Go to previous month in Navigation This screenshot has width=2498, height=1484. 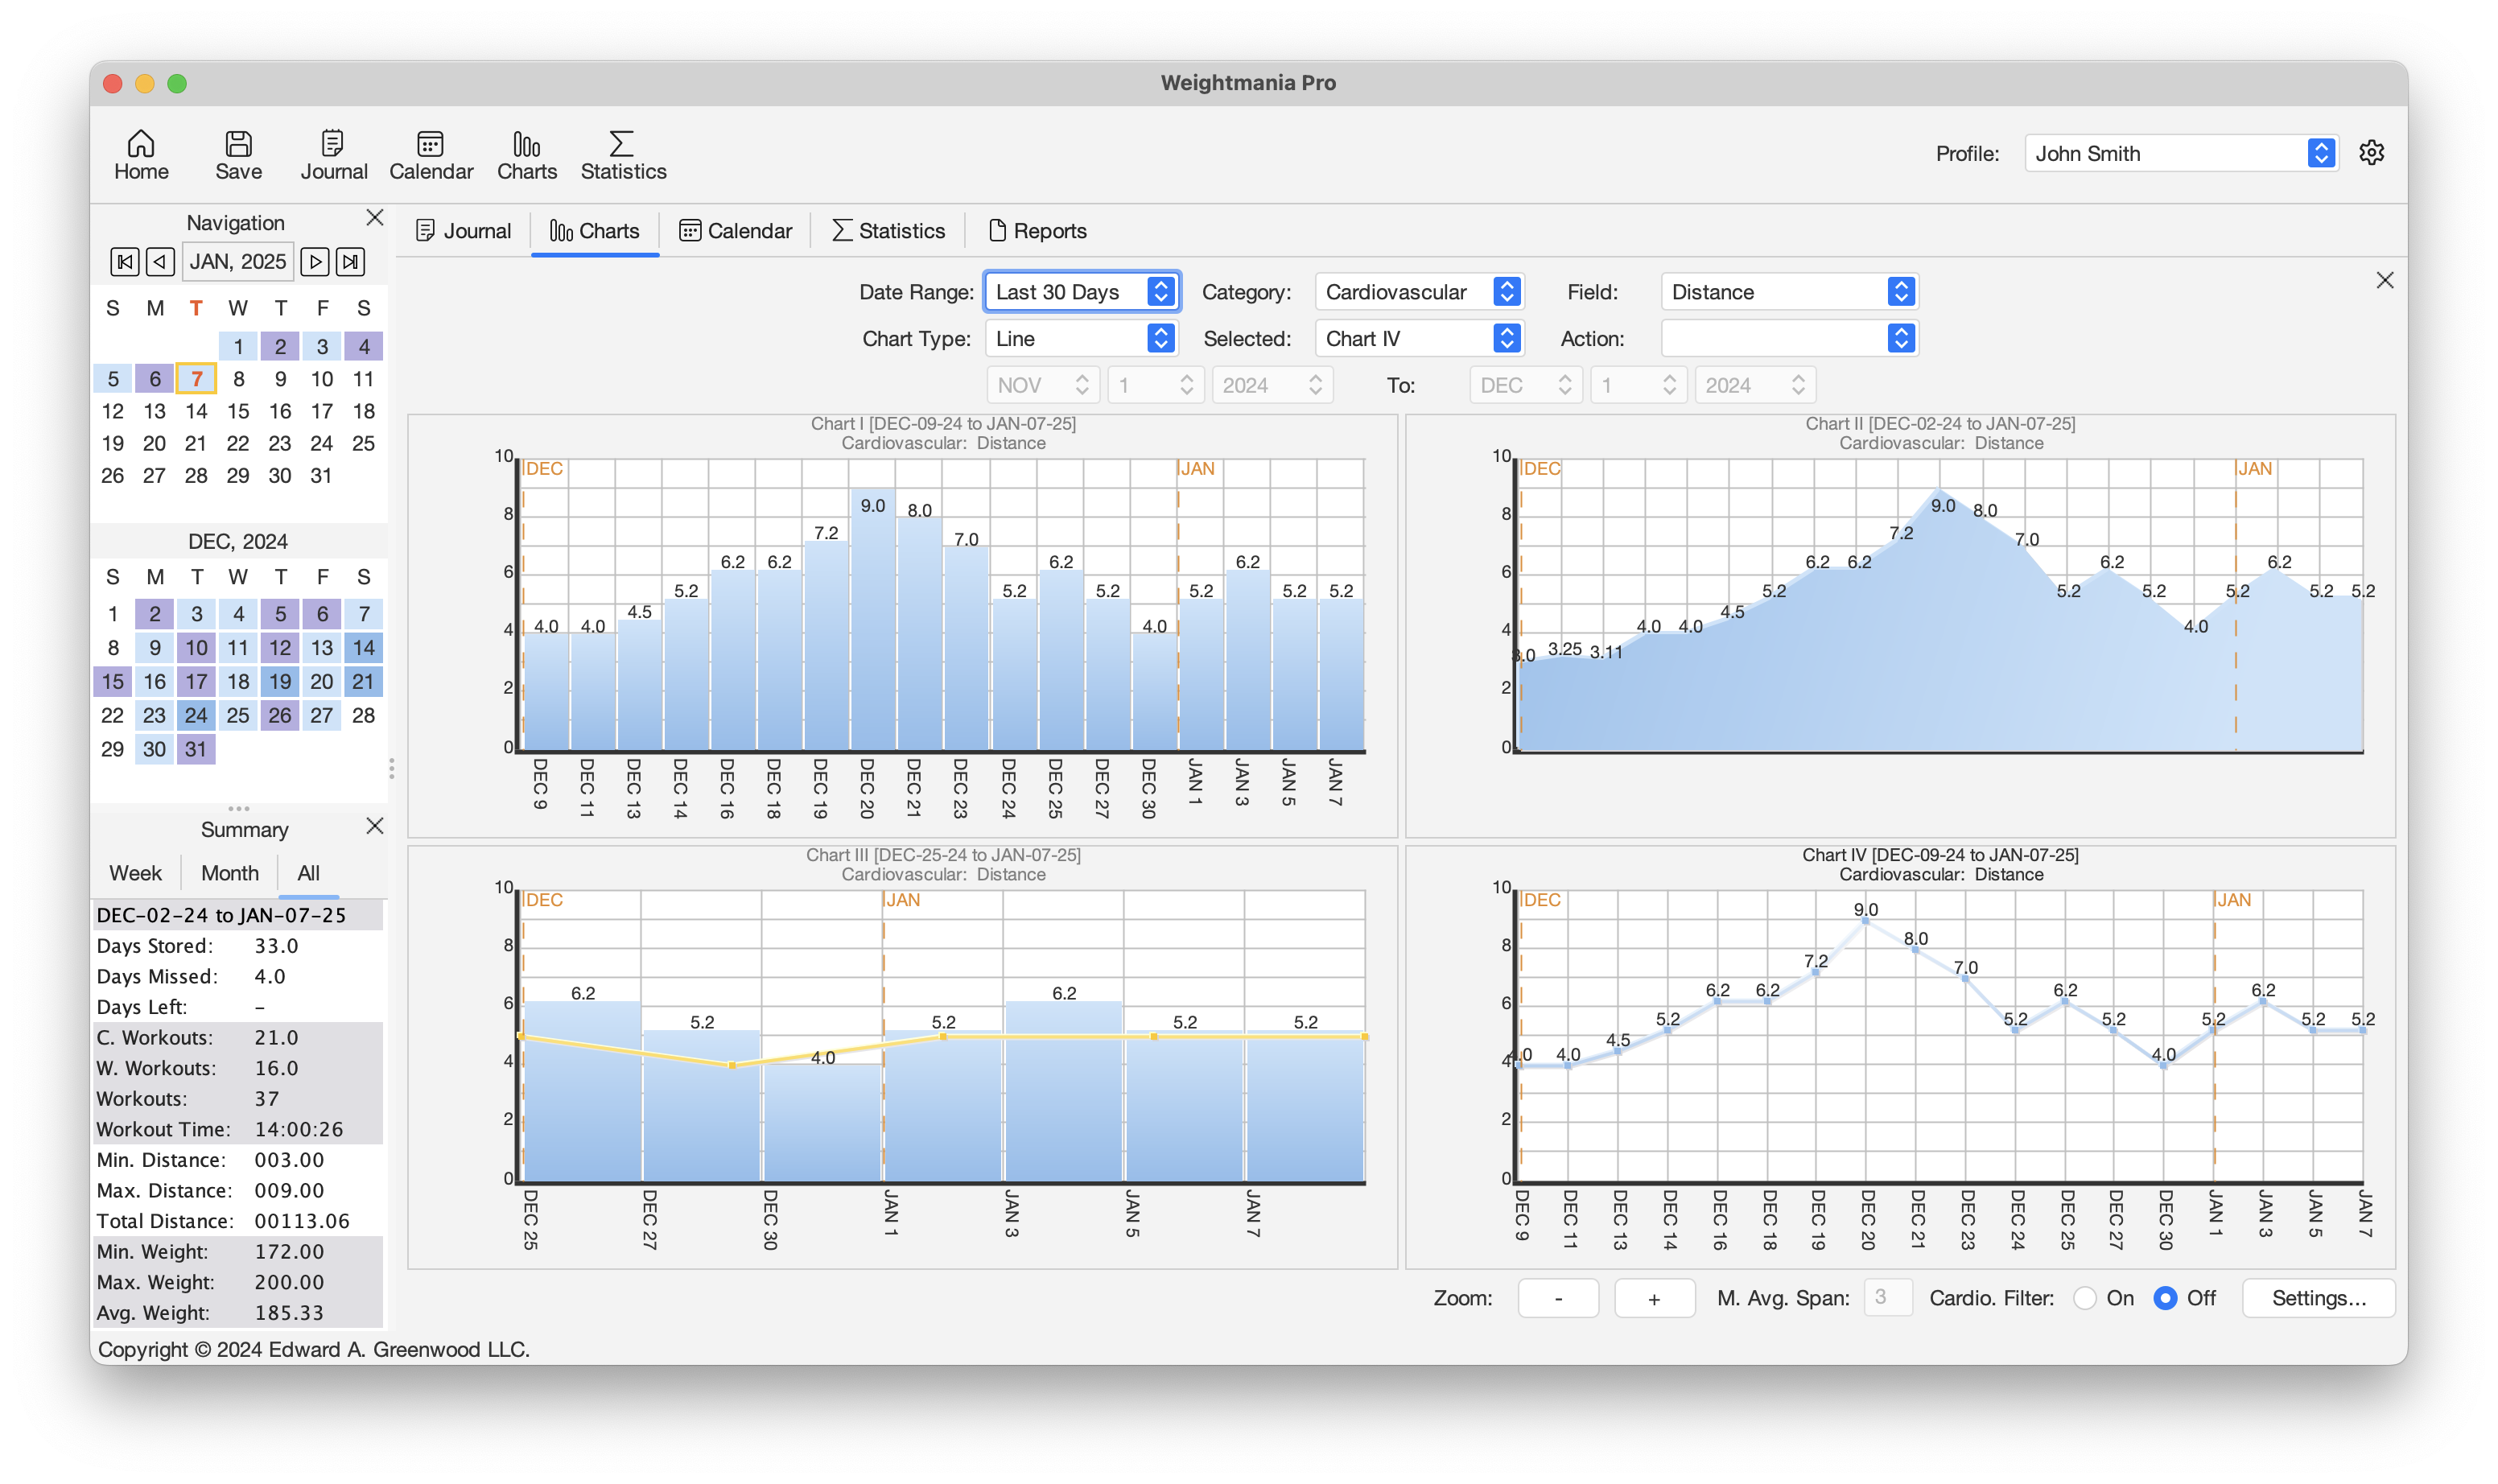(160, 262)
